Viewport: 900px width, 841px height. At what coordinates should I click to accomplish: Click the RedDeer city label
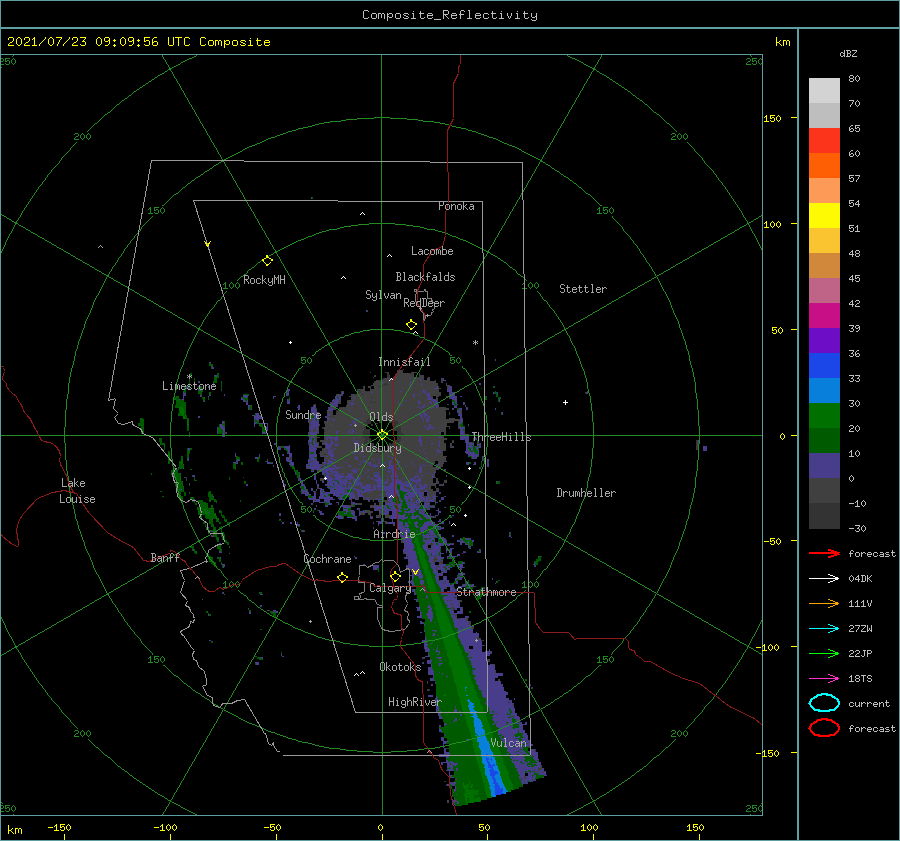point(424,303)
